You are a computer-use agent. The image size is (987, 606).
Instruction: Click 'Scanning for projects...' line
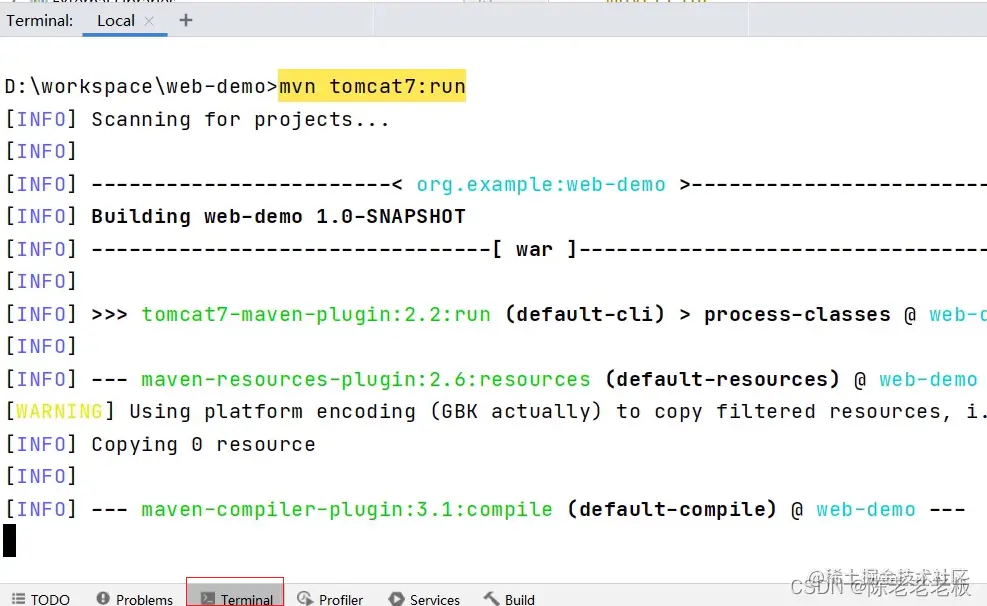click(240, 119)
